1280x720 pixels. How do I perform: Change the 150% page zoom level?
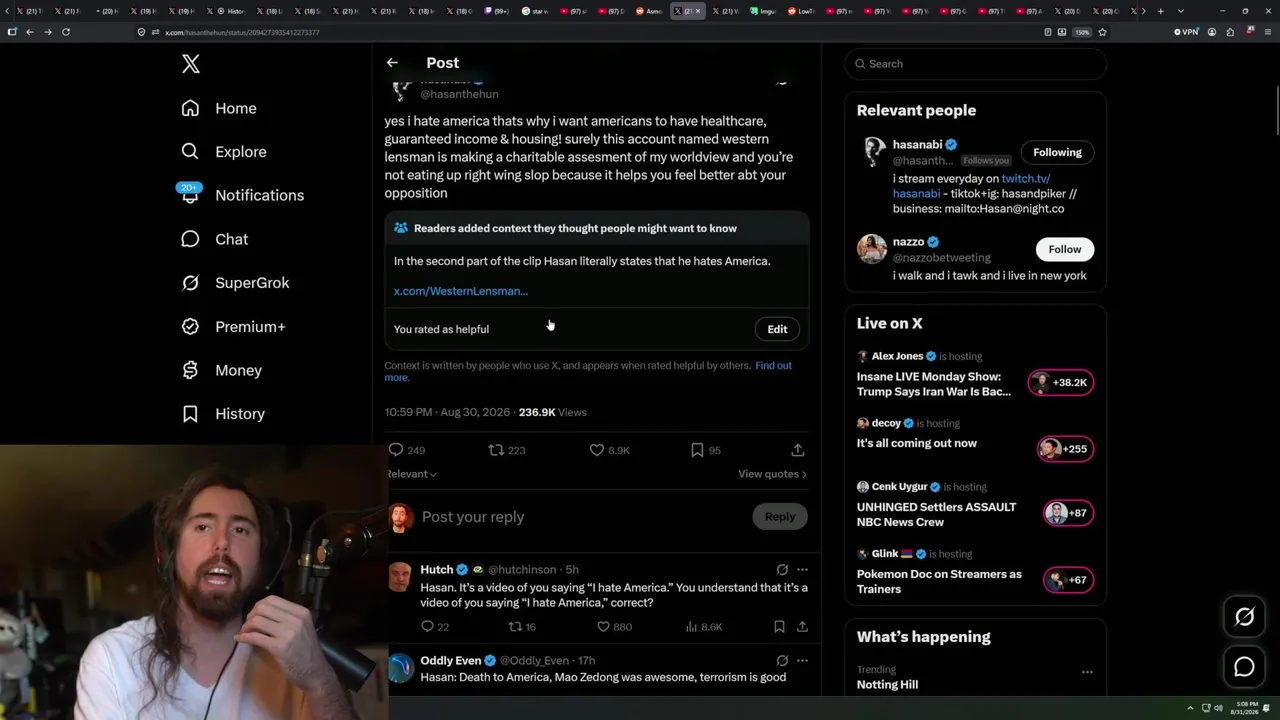(1082, 32)
